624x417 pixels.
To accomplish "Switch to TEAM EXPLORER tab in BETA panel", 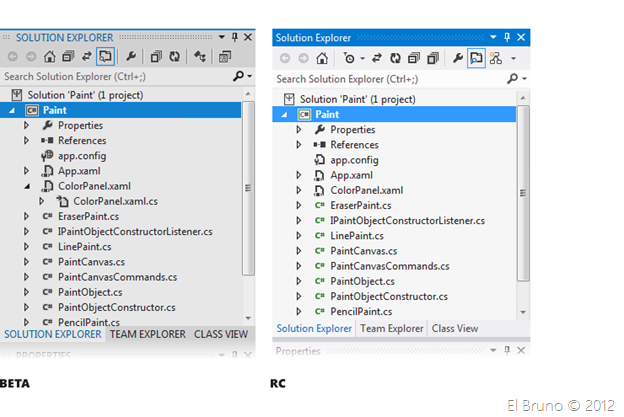I will [x=148, y=334].
